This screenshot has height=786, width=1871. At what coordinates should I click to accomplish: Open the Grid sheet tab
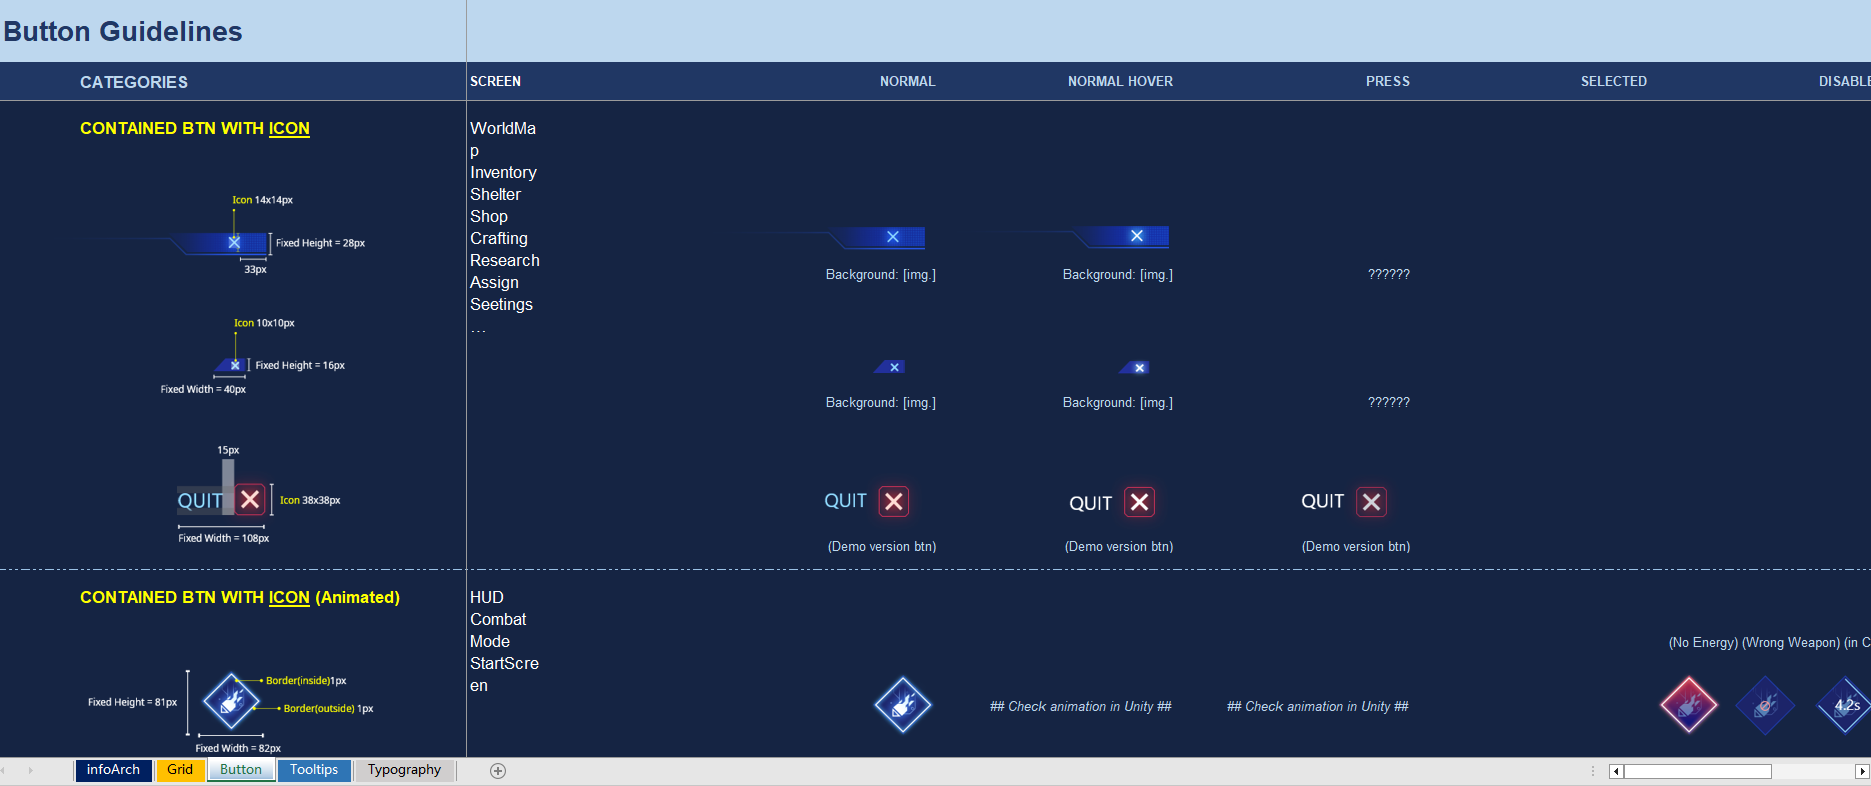coord(180,770)
